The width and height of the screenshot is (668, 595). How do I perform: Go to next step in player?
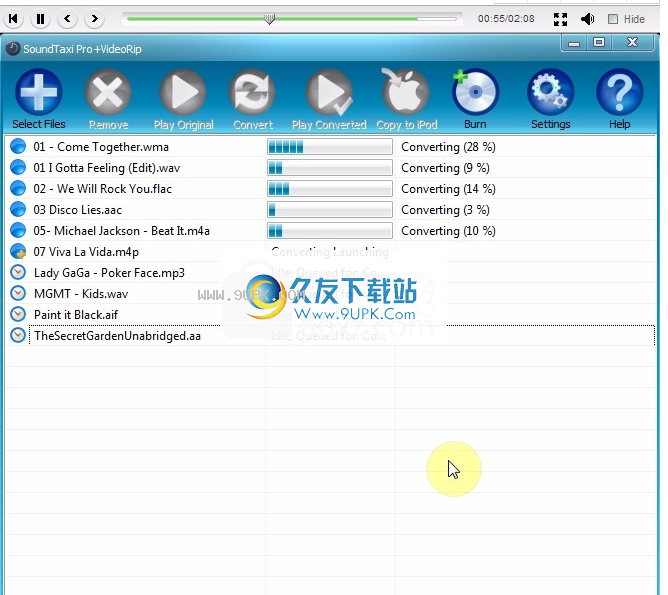(95, 19)
